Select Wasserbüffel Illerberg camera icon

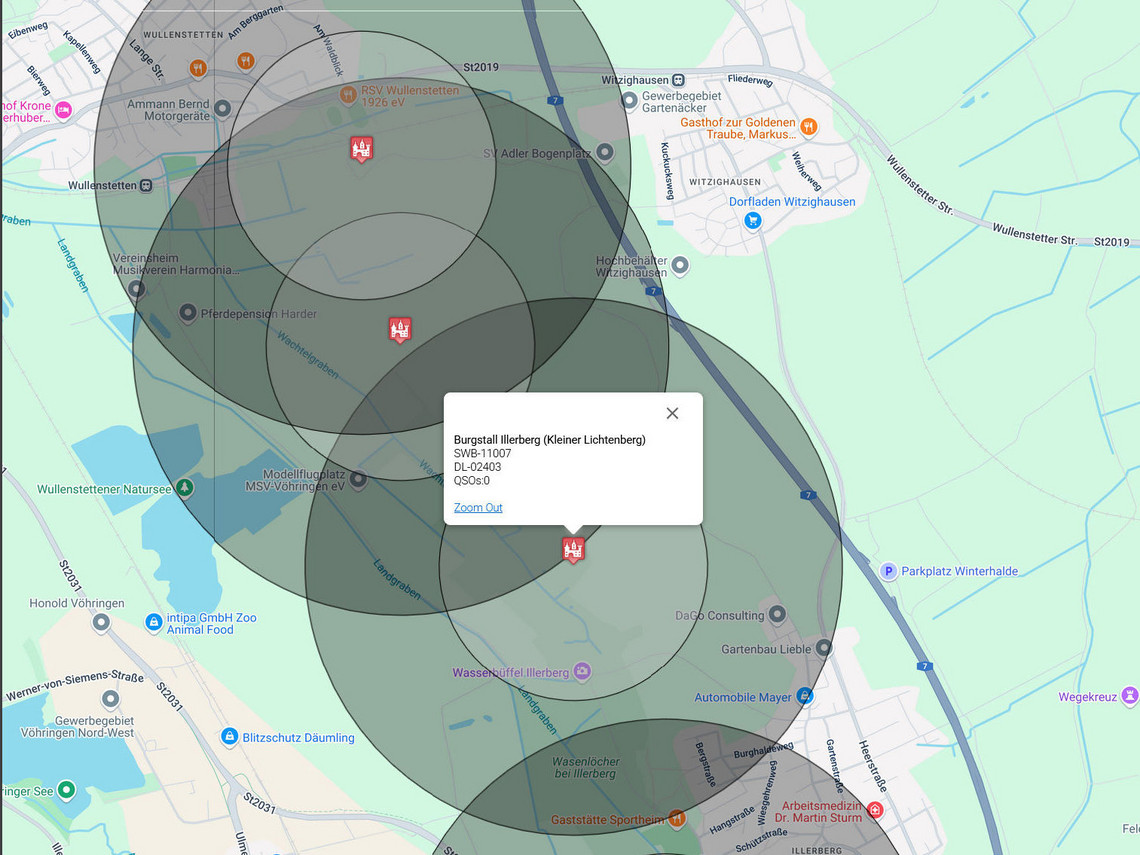coord(582,671)
